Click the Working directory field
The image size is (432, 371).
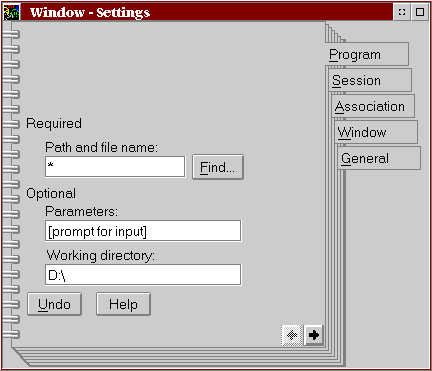(x=143, y=275)
